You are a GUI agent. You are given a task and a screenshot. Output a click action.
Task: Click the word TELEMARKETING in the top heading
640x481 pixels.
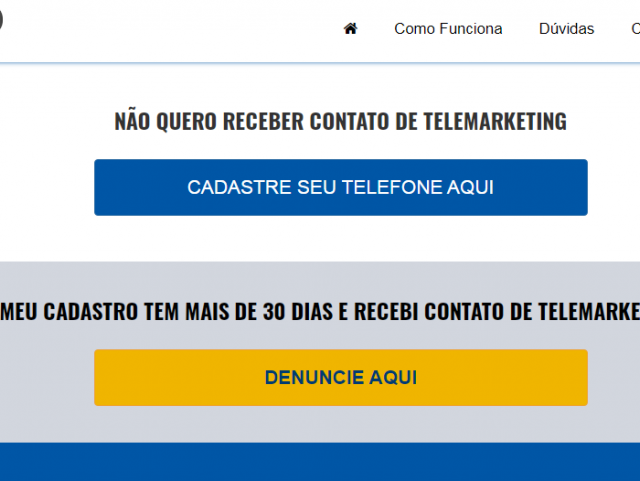click(x=495, y=122)
